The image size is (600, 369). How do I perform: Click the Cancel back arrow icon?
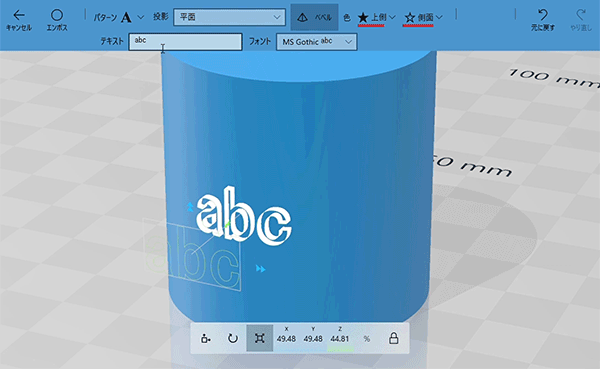pos(19,15)
